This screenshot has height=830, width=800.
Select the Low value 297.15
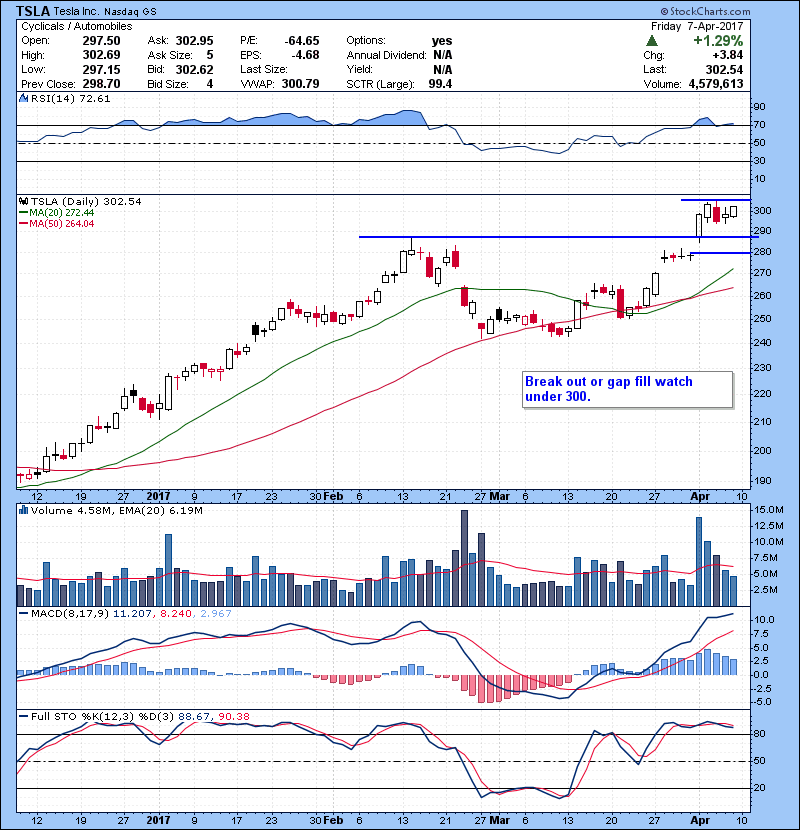coord(101,70)
